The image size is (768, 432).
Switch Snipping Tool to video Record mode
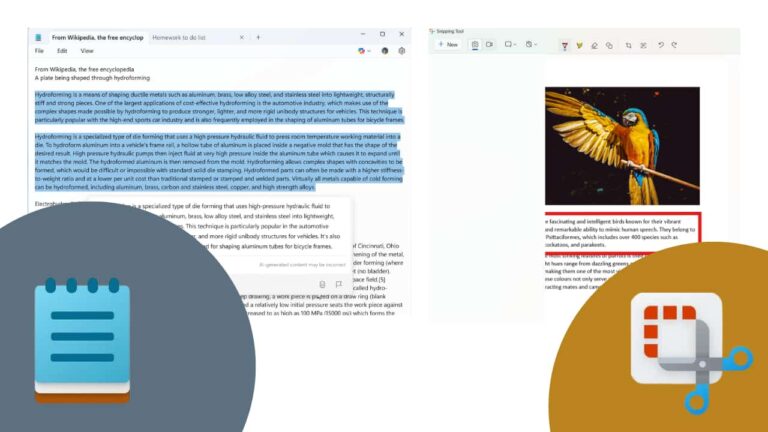[x=489, y=45]
